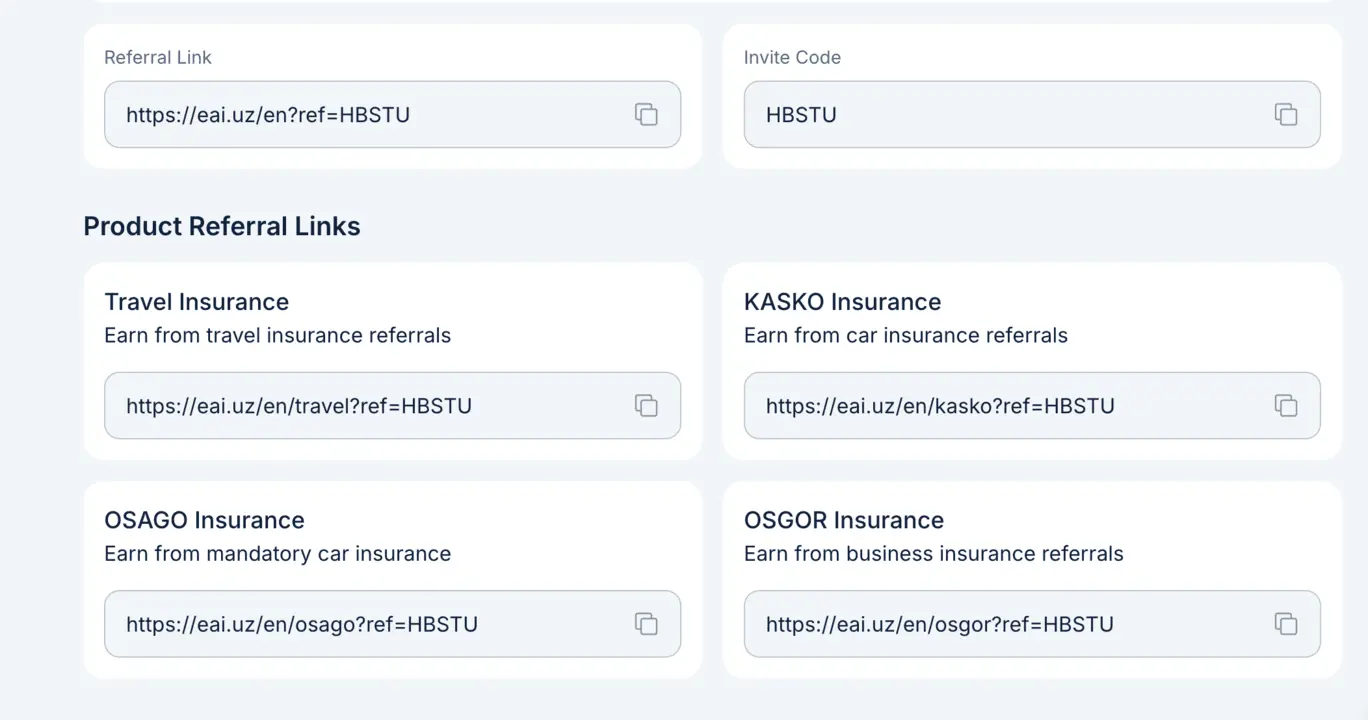Select the osago?ref=HBSTU URL field
The image size is (1368, 720).
point(392,623)
